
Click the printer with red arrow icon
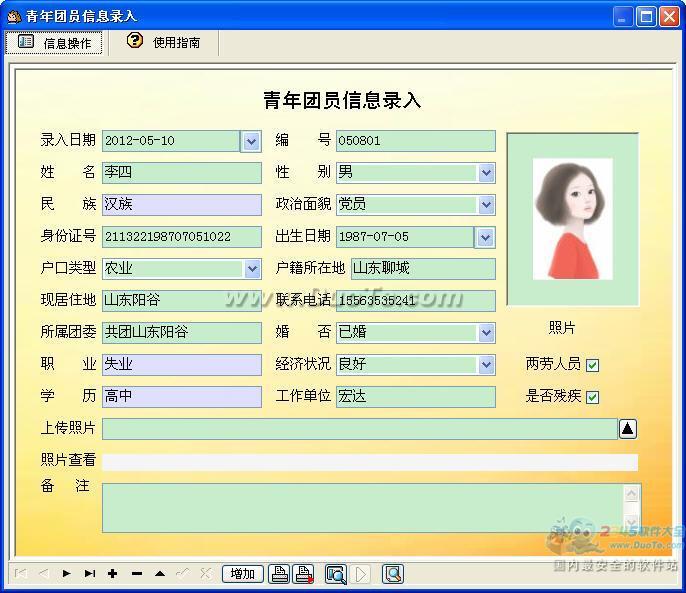304,574
